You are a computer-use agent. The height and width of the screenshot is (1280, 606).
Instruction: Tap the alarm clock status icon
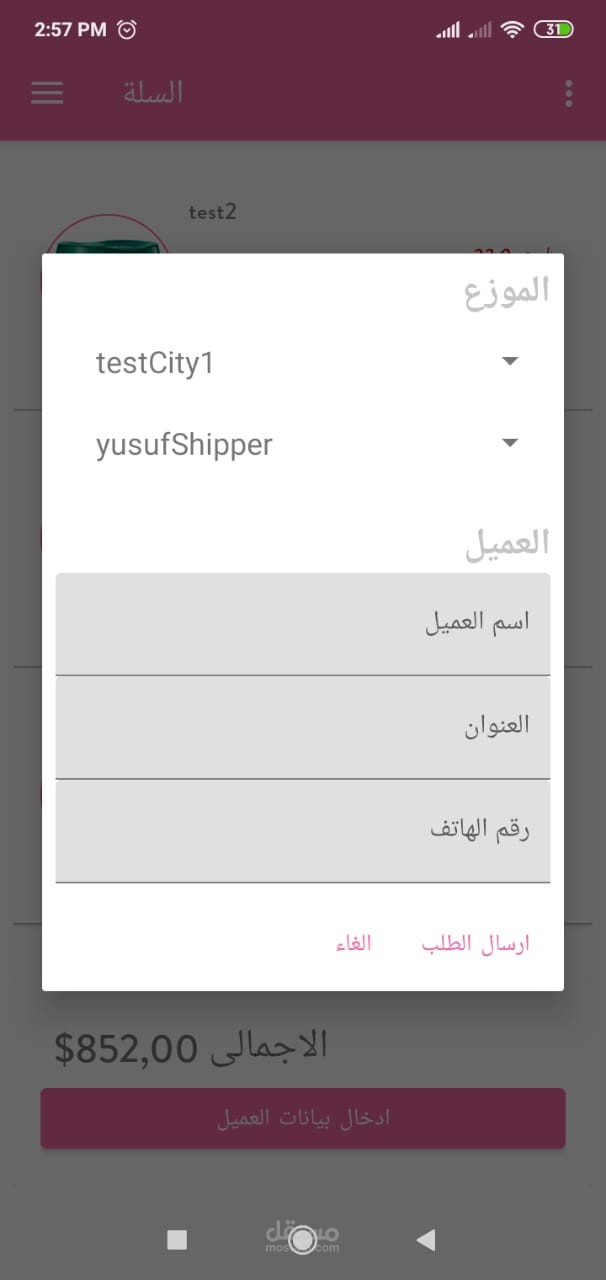click(x=127, y=30)
